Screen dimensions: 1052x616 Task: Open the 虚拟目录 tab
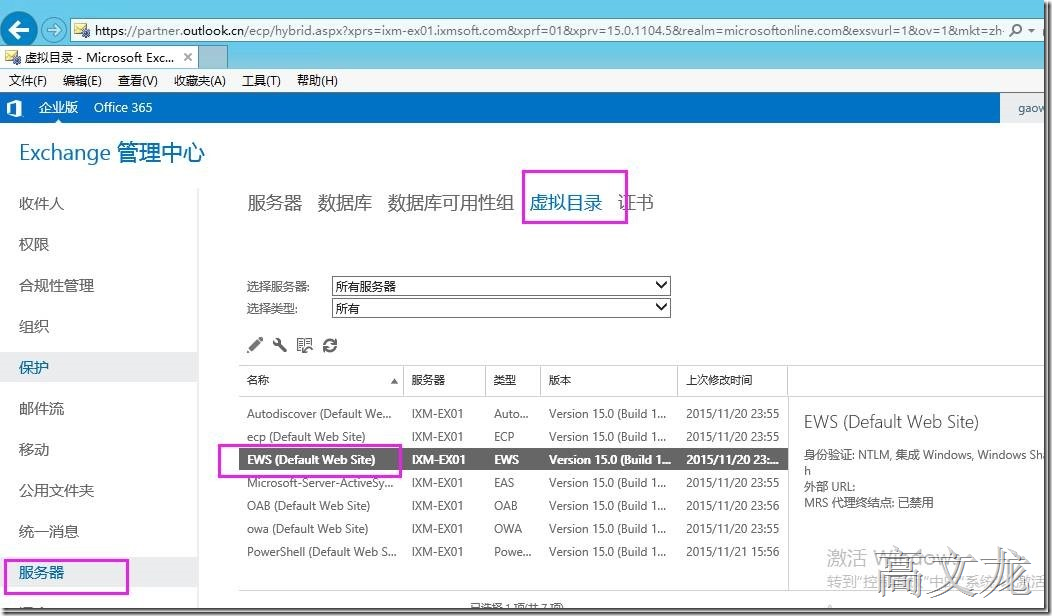click(566, 203)
